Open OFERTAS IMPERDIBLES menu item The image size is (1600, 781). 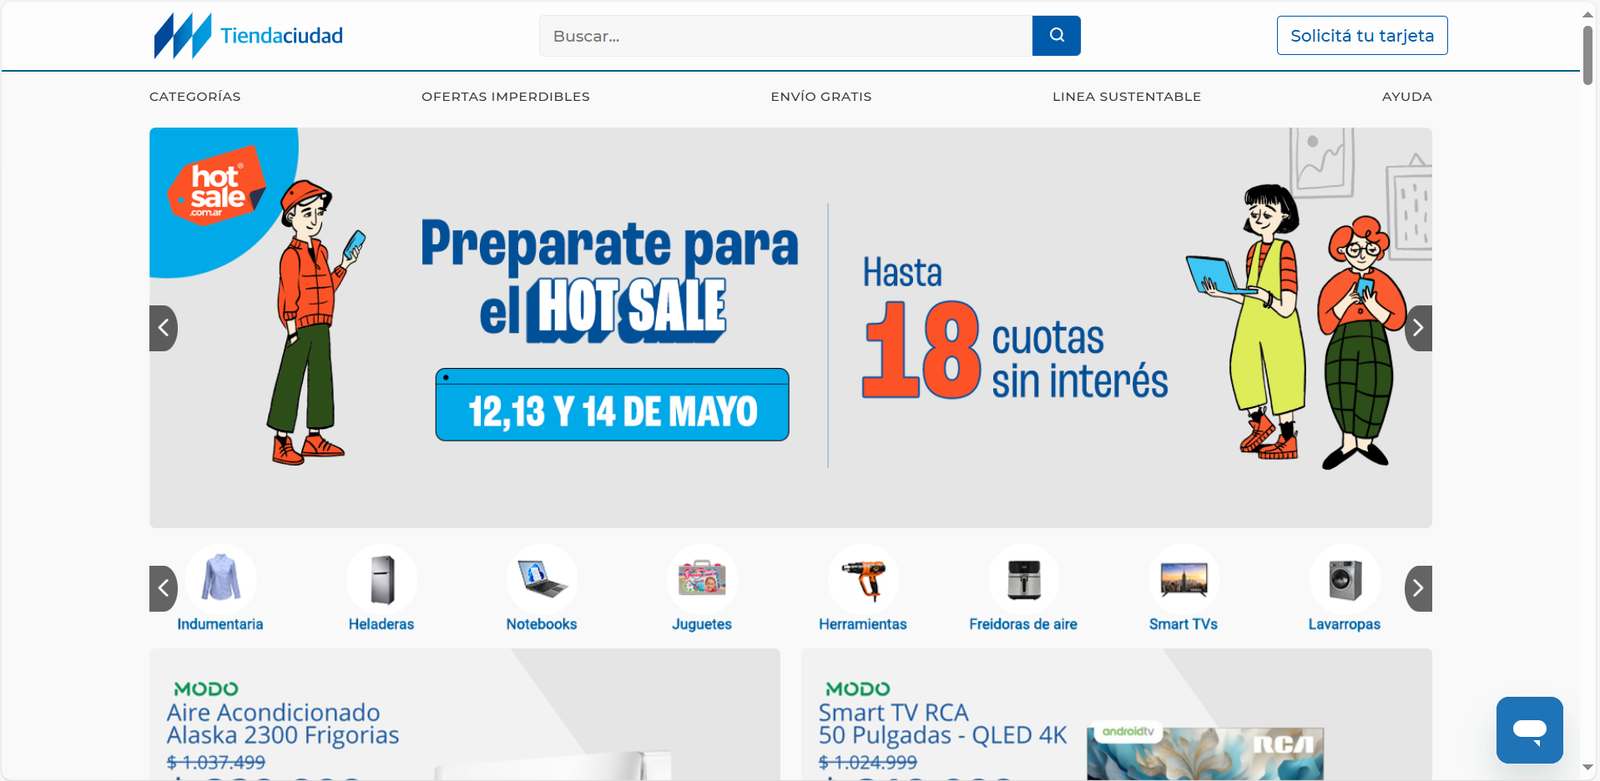tap(505, 97)
